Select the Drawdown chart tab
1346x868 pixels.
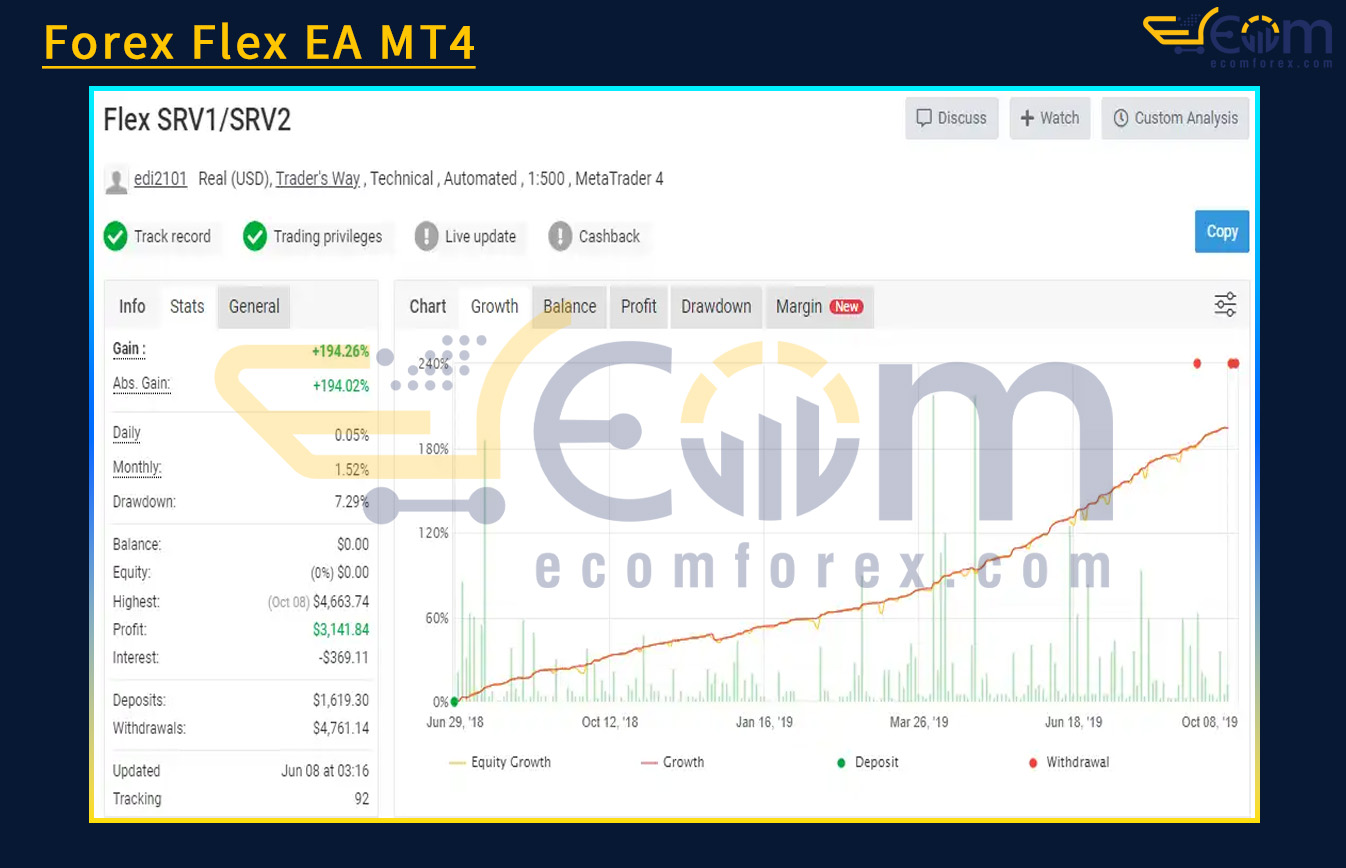(x=716, y=306)
